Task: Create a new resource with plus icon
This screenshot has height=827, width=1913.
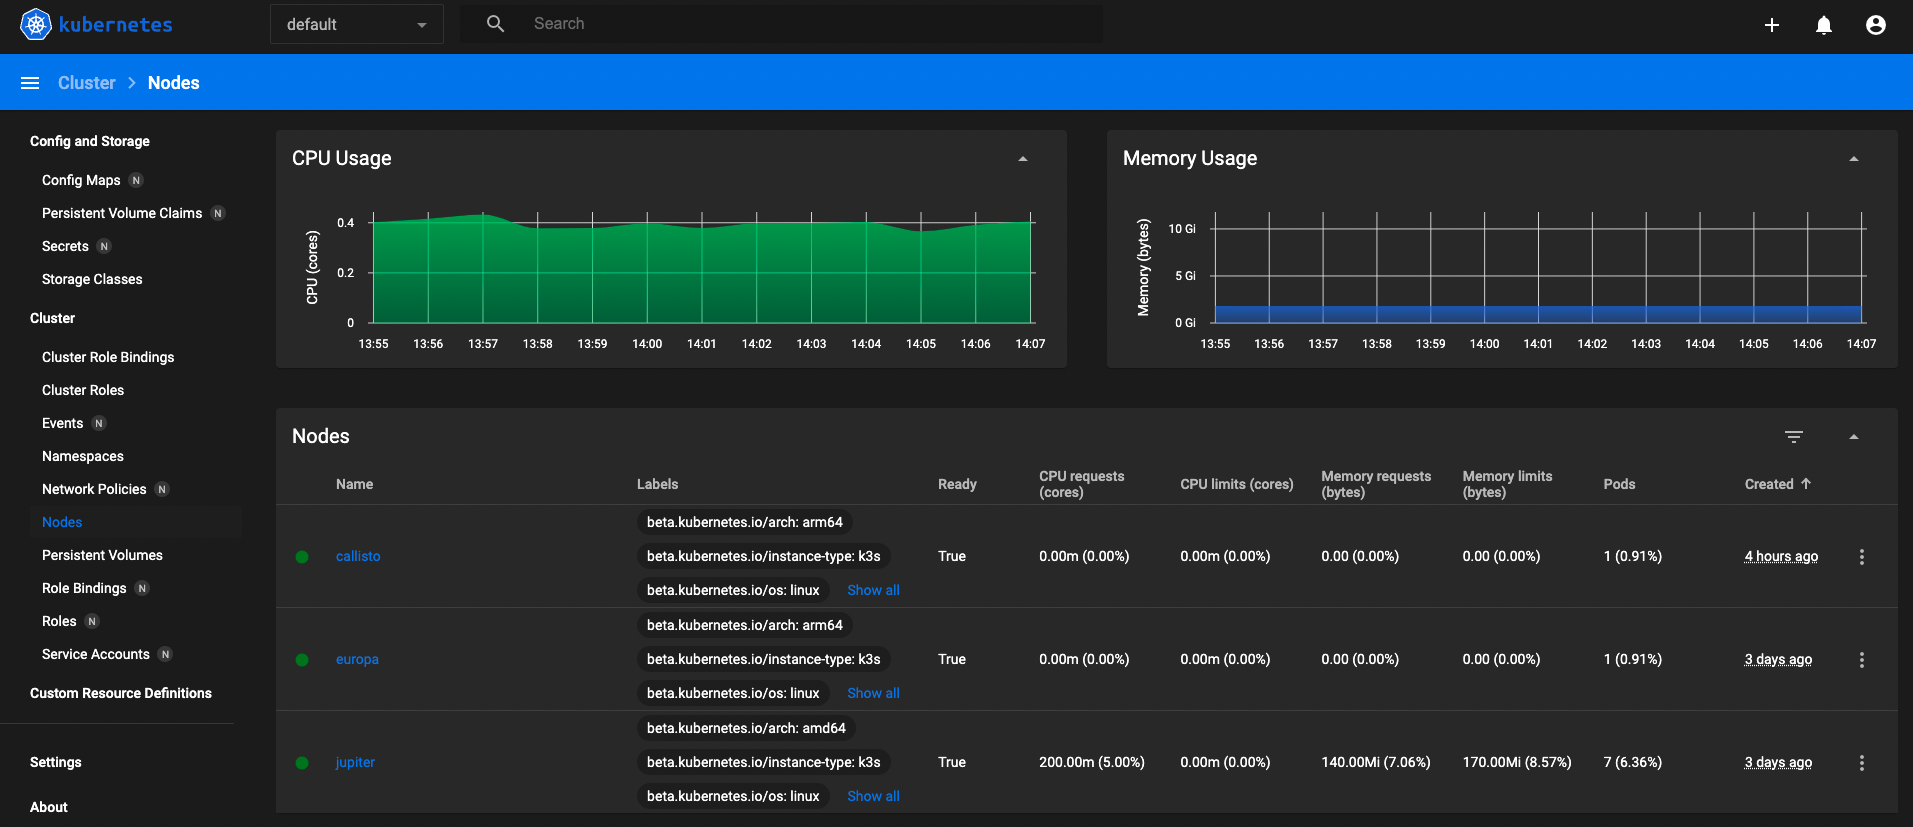Action: [x=1771, y=25]
